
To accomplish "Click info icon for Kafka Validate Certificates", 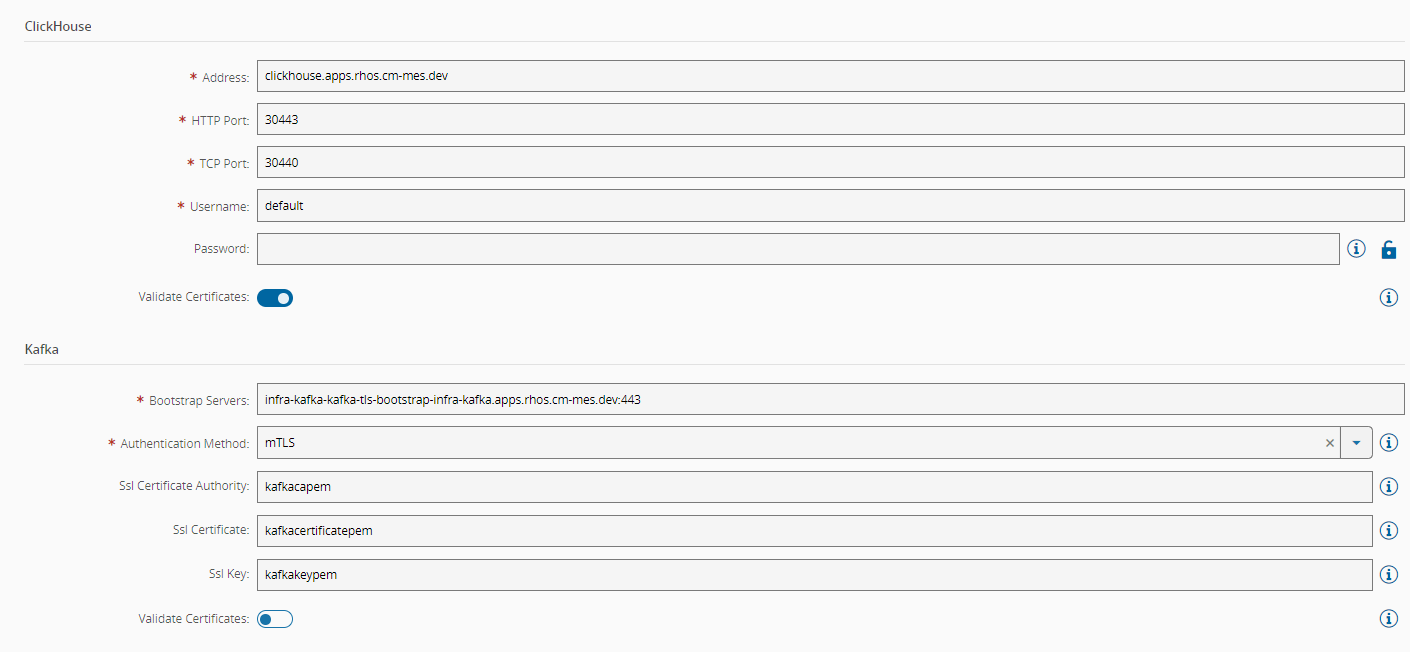I will click(x=1388, y=619).
